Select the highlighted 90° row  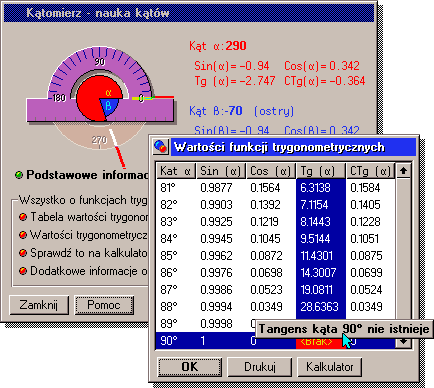(x=276, y=341)
